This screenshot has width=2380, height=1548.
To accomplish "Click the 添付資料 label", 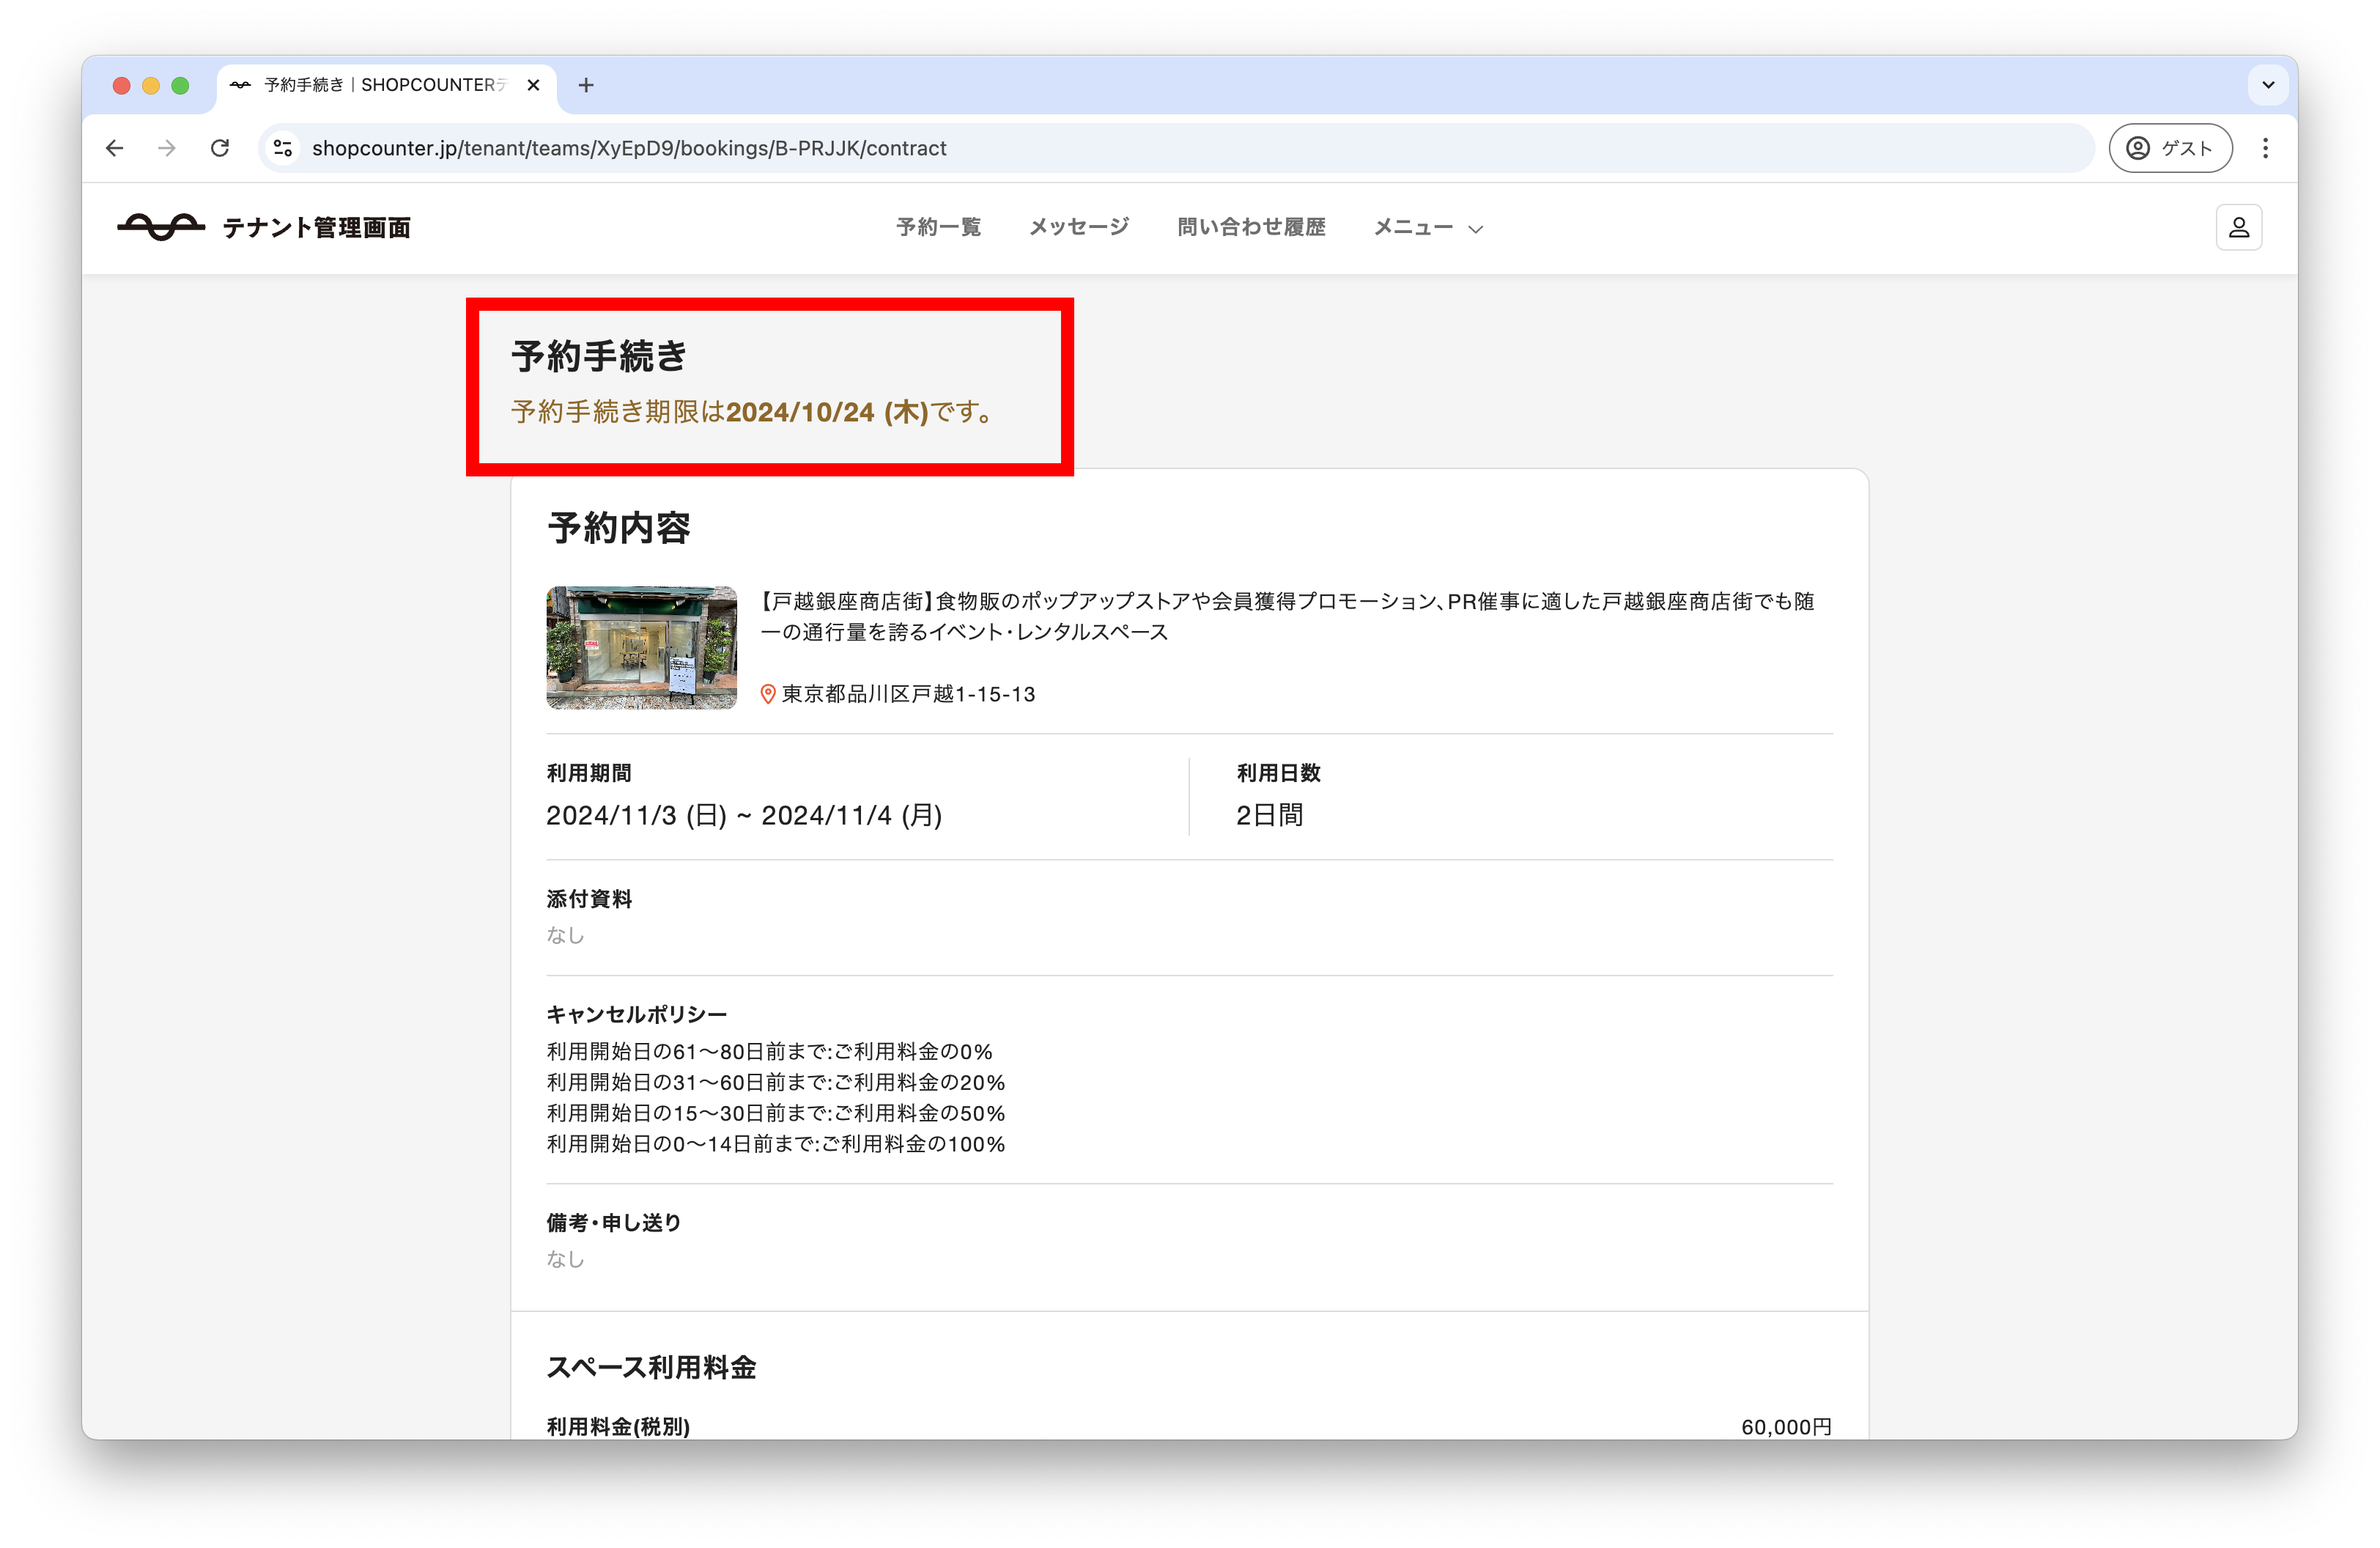I will 589,899.
